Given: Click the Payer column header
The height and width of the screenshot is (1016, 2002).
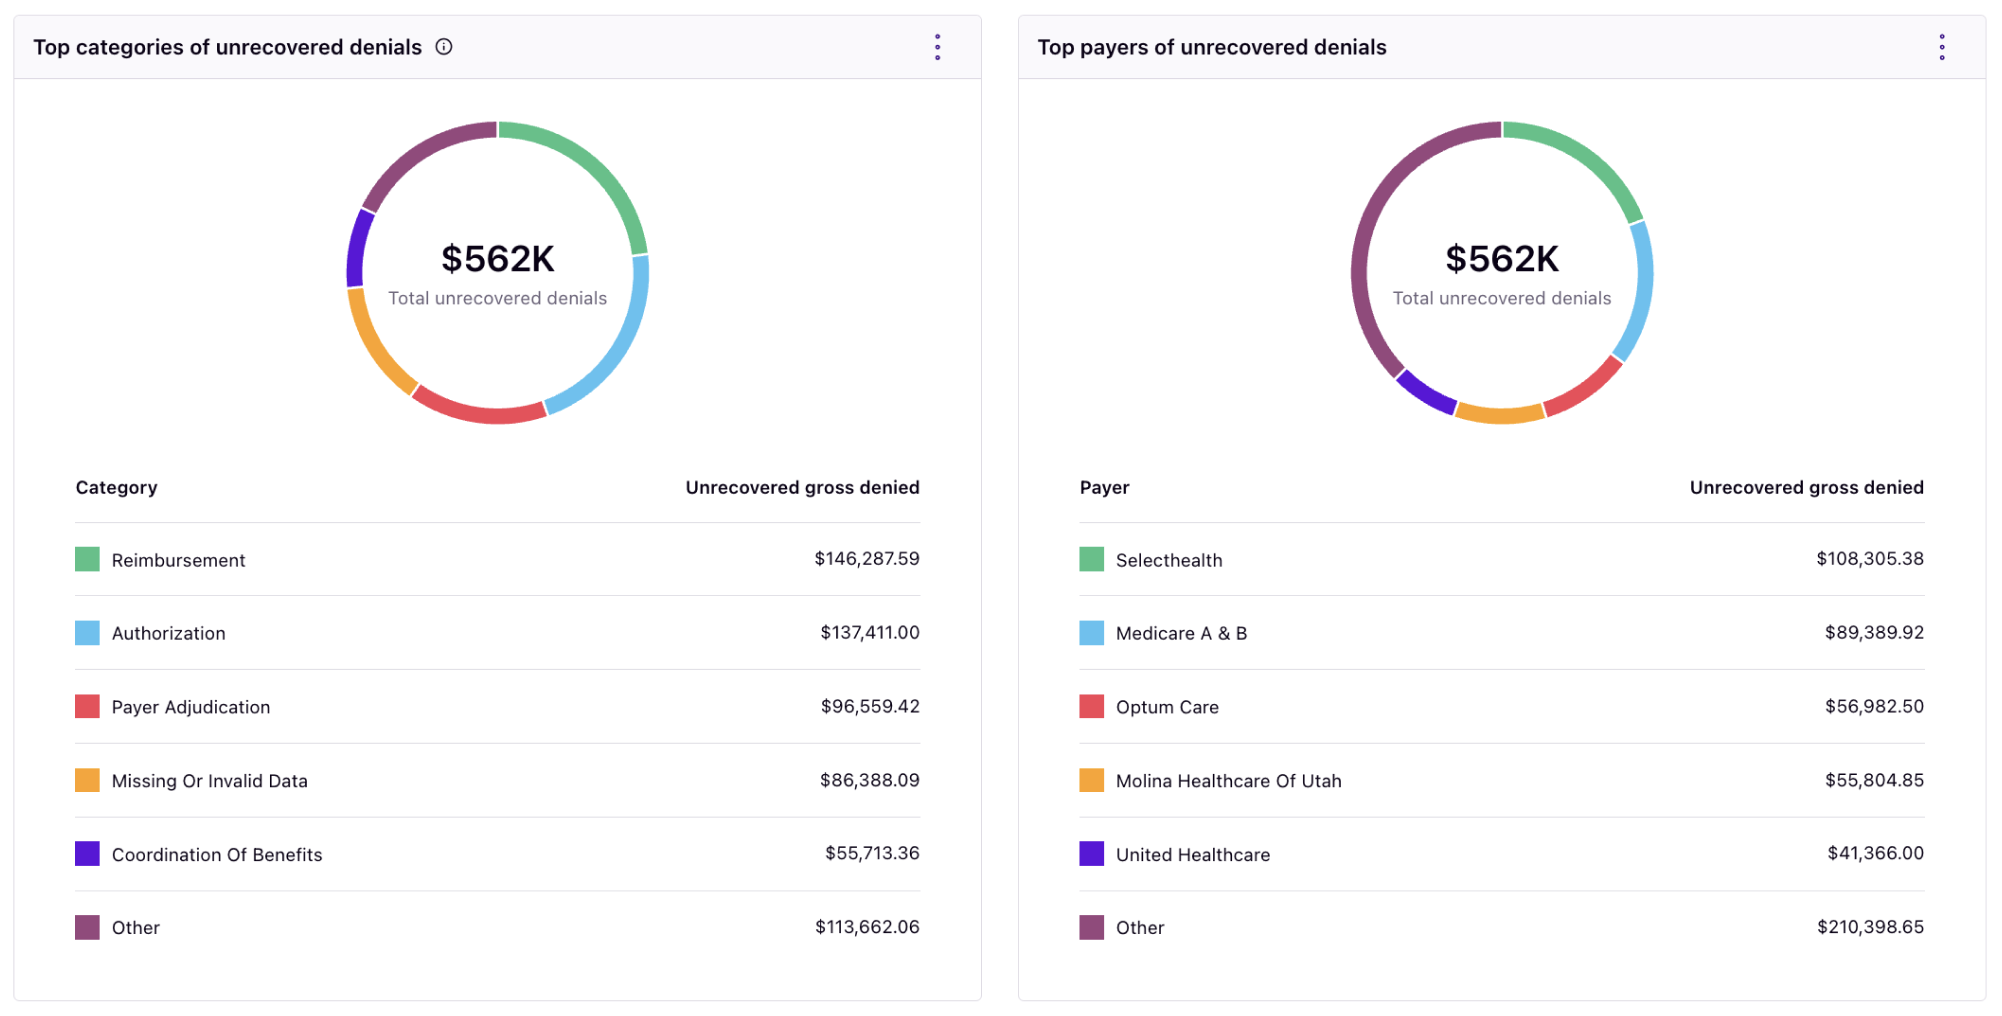Looking at the screenshot, I should click(1104, 487).
